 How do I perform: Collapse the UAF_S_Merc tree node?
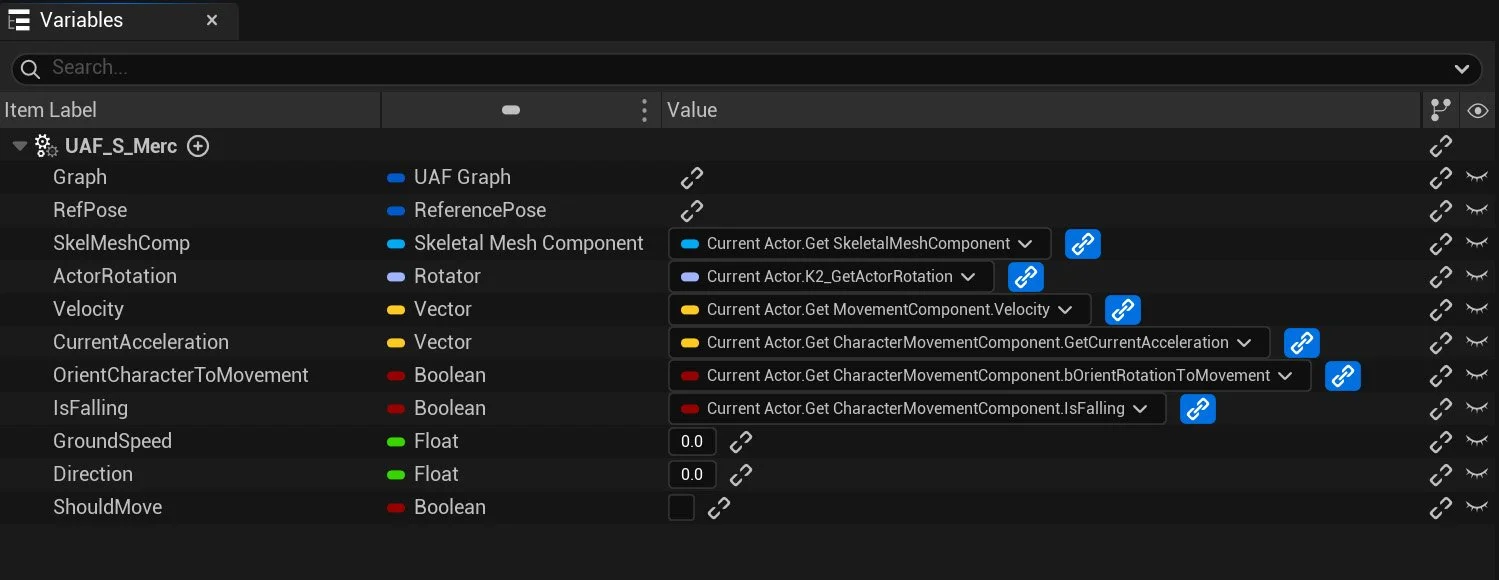(x=20, y=146)
